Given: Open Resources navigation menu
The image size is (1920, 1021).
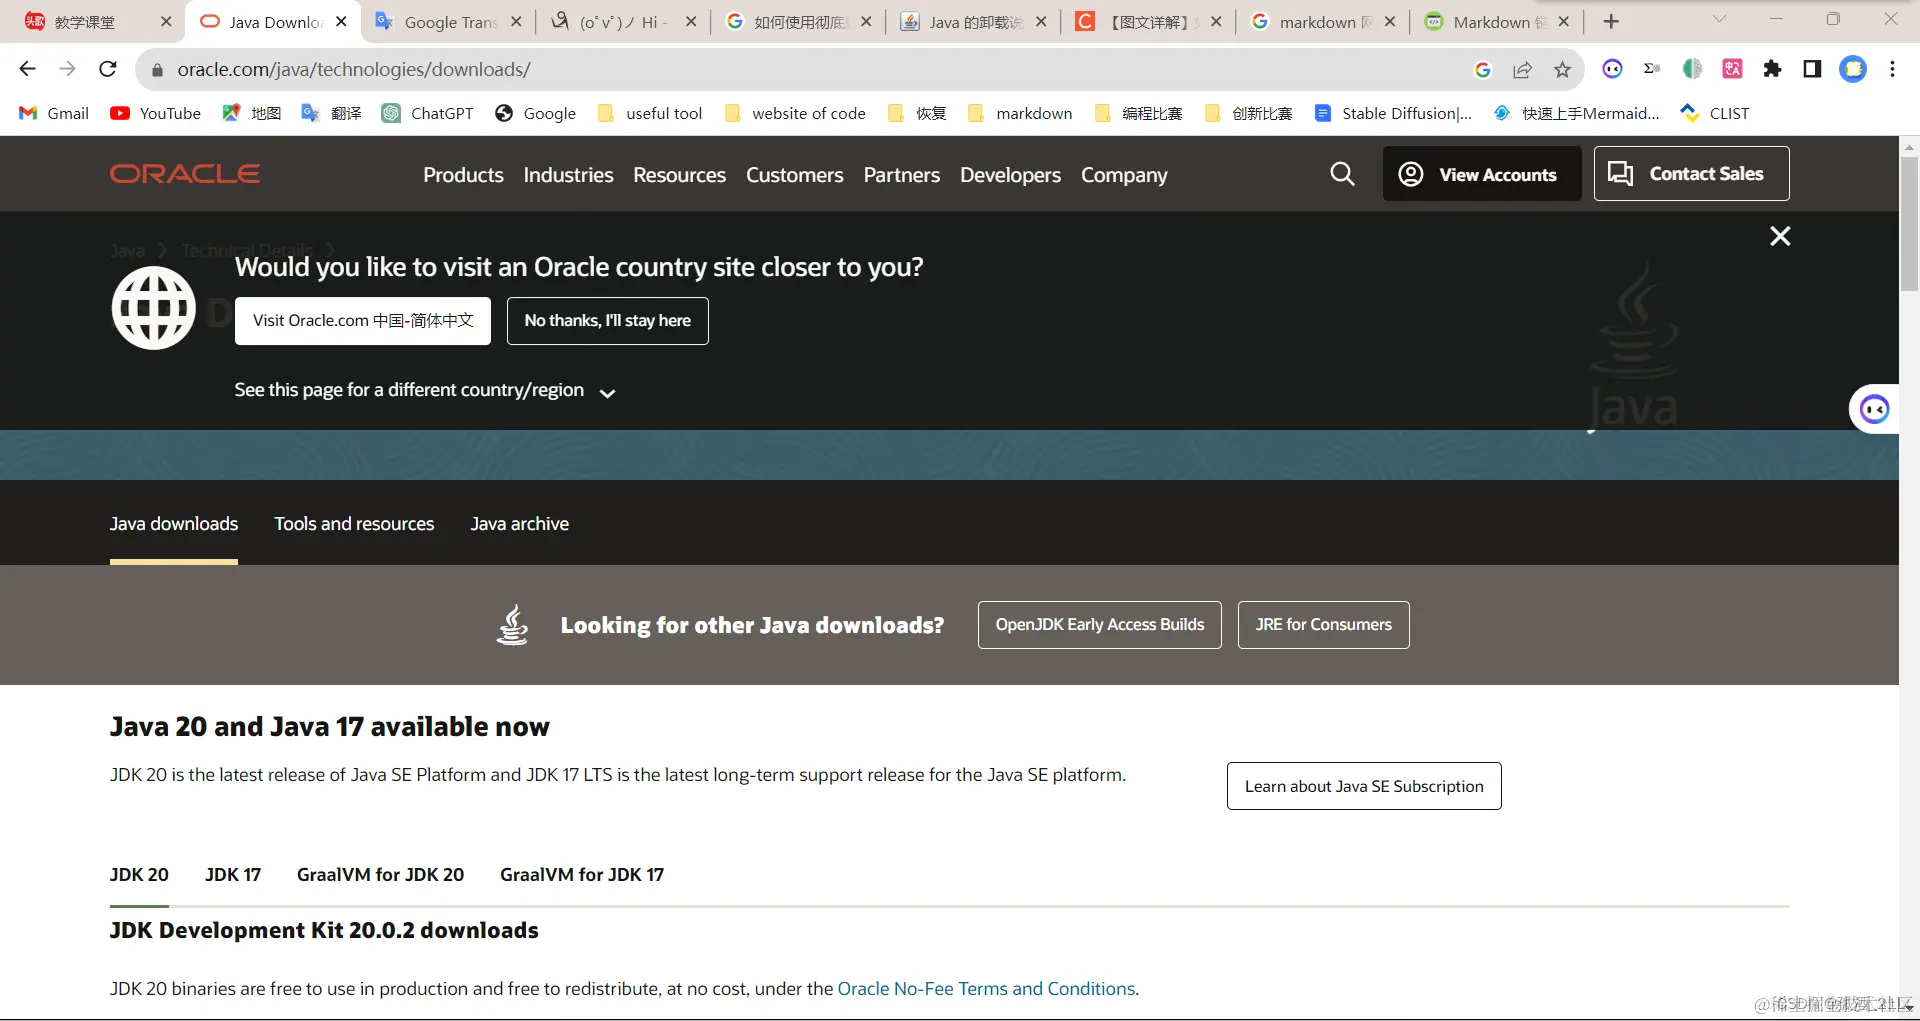Looking at the screenshot, I should (x=679, y=175).
